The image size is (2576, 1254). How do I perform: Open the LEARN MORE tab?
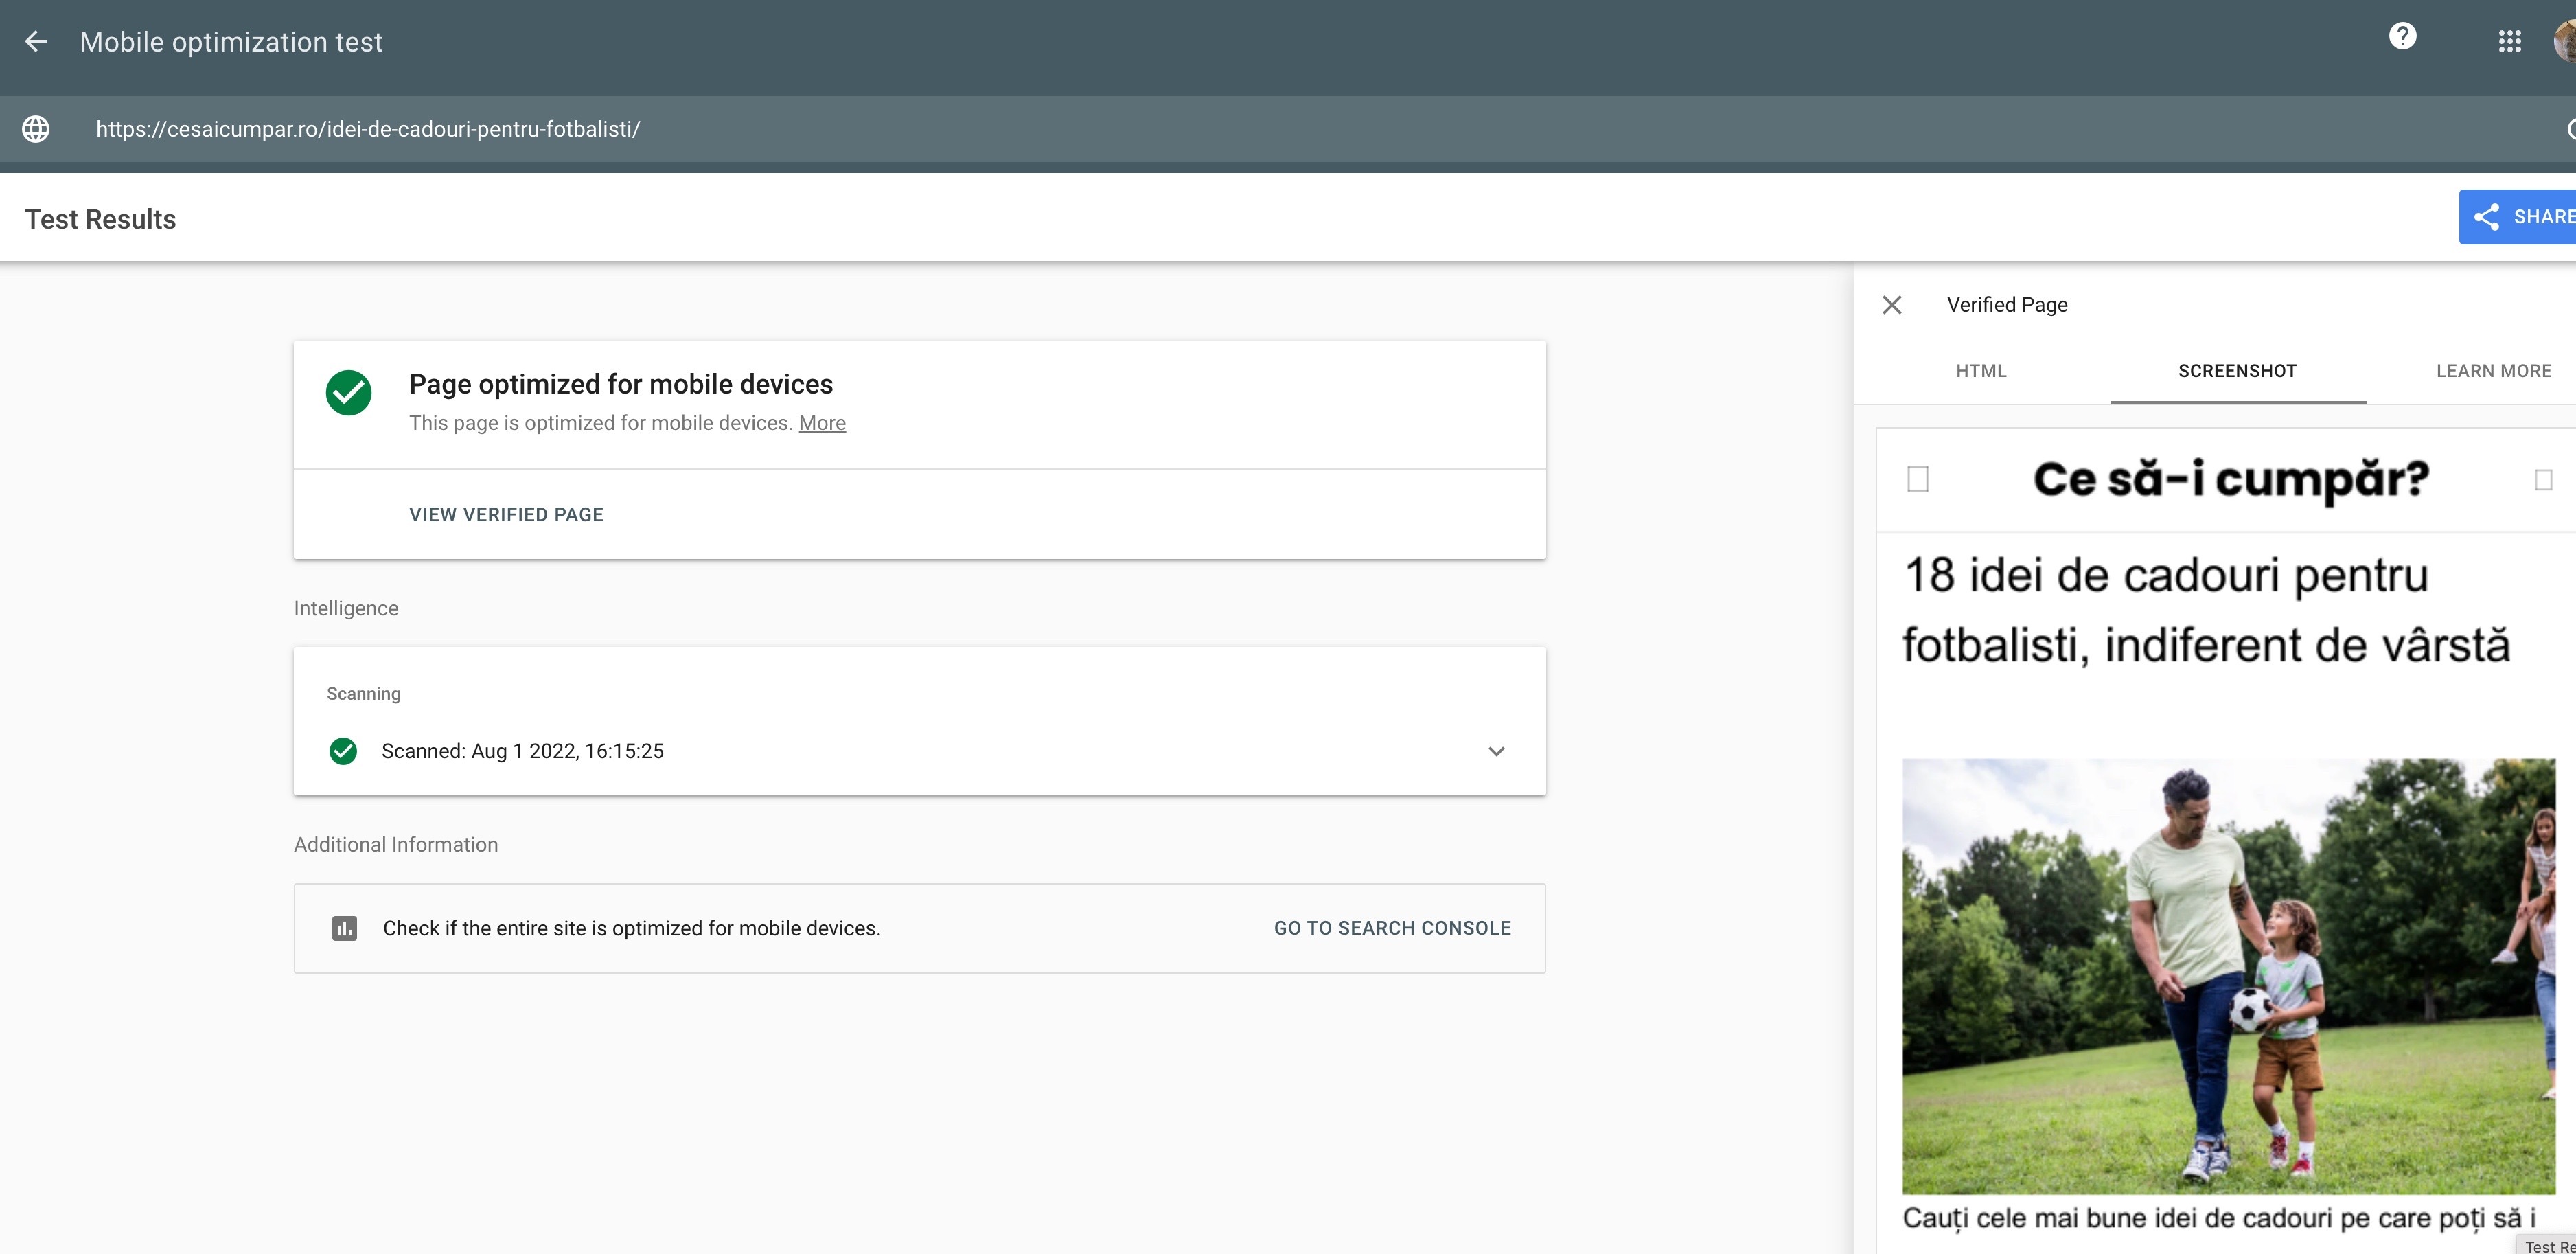pos(2493,371)
